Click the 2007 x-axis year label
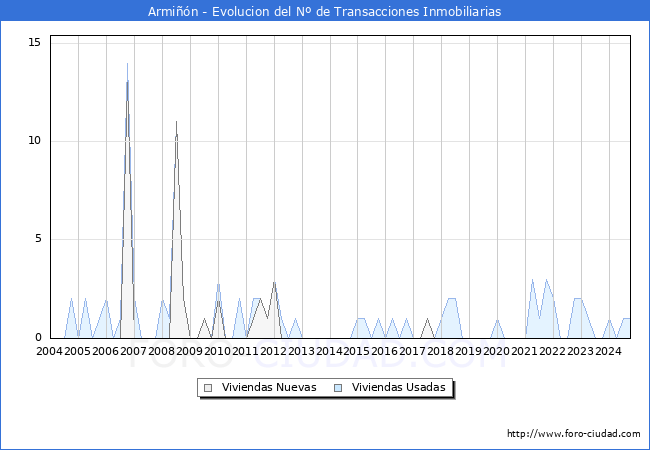This screenshot has height=450, width=650. [x=133, y=351]
